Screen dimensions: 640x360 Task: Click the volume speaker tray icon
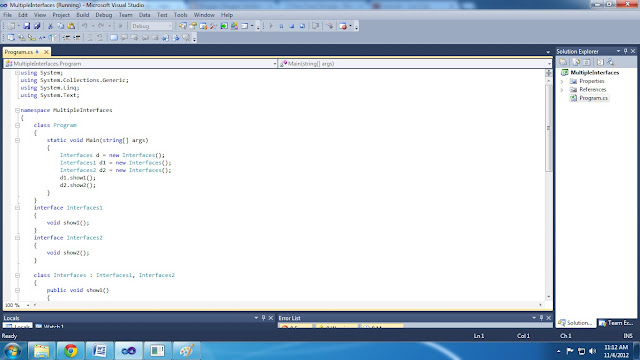593,351
